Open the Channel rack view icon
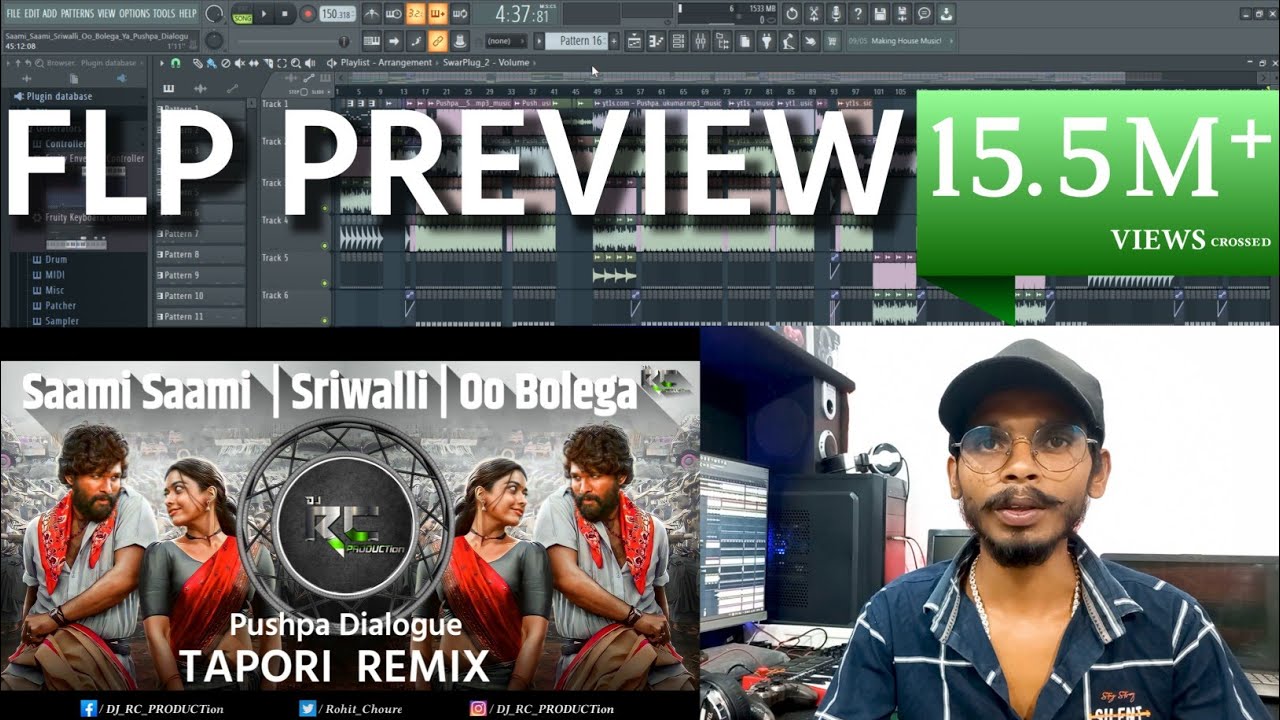The image size is (1280, 720). [678, 41]
